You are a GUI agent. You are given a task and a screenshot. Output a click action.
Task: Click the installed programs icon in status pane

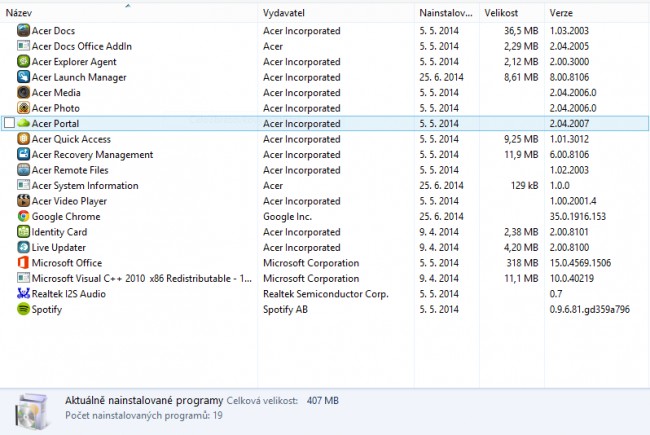pos(32,411)
